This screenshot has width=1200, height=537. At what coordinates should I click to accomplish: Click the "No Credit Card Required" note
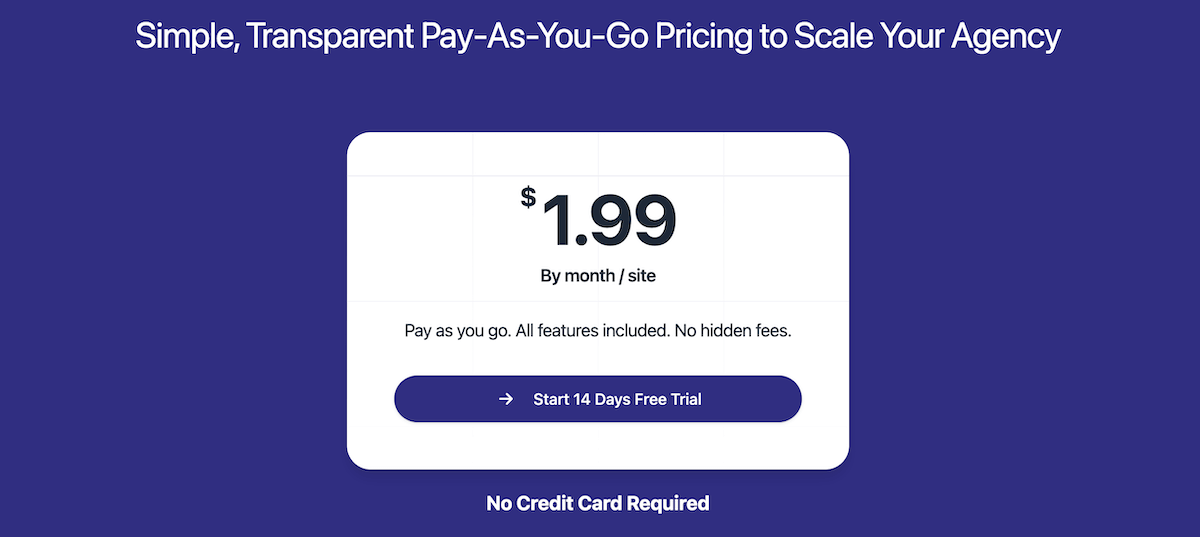point(598,503)
